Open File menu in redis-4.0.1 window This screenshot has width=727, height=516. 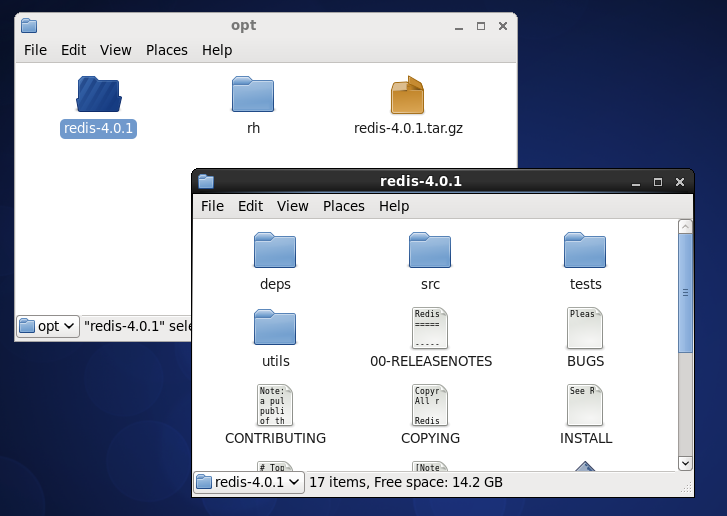(x=212, y=206)
